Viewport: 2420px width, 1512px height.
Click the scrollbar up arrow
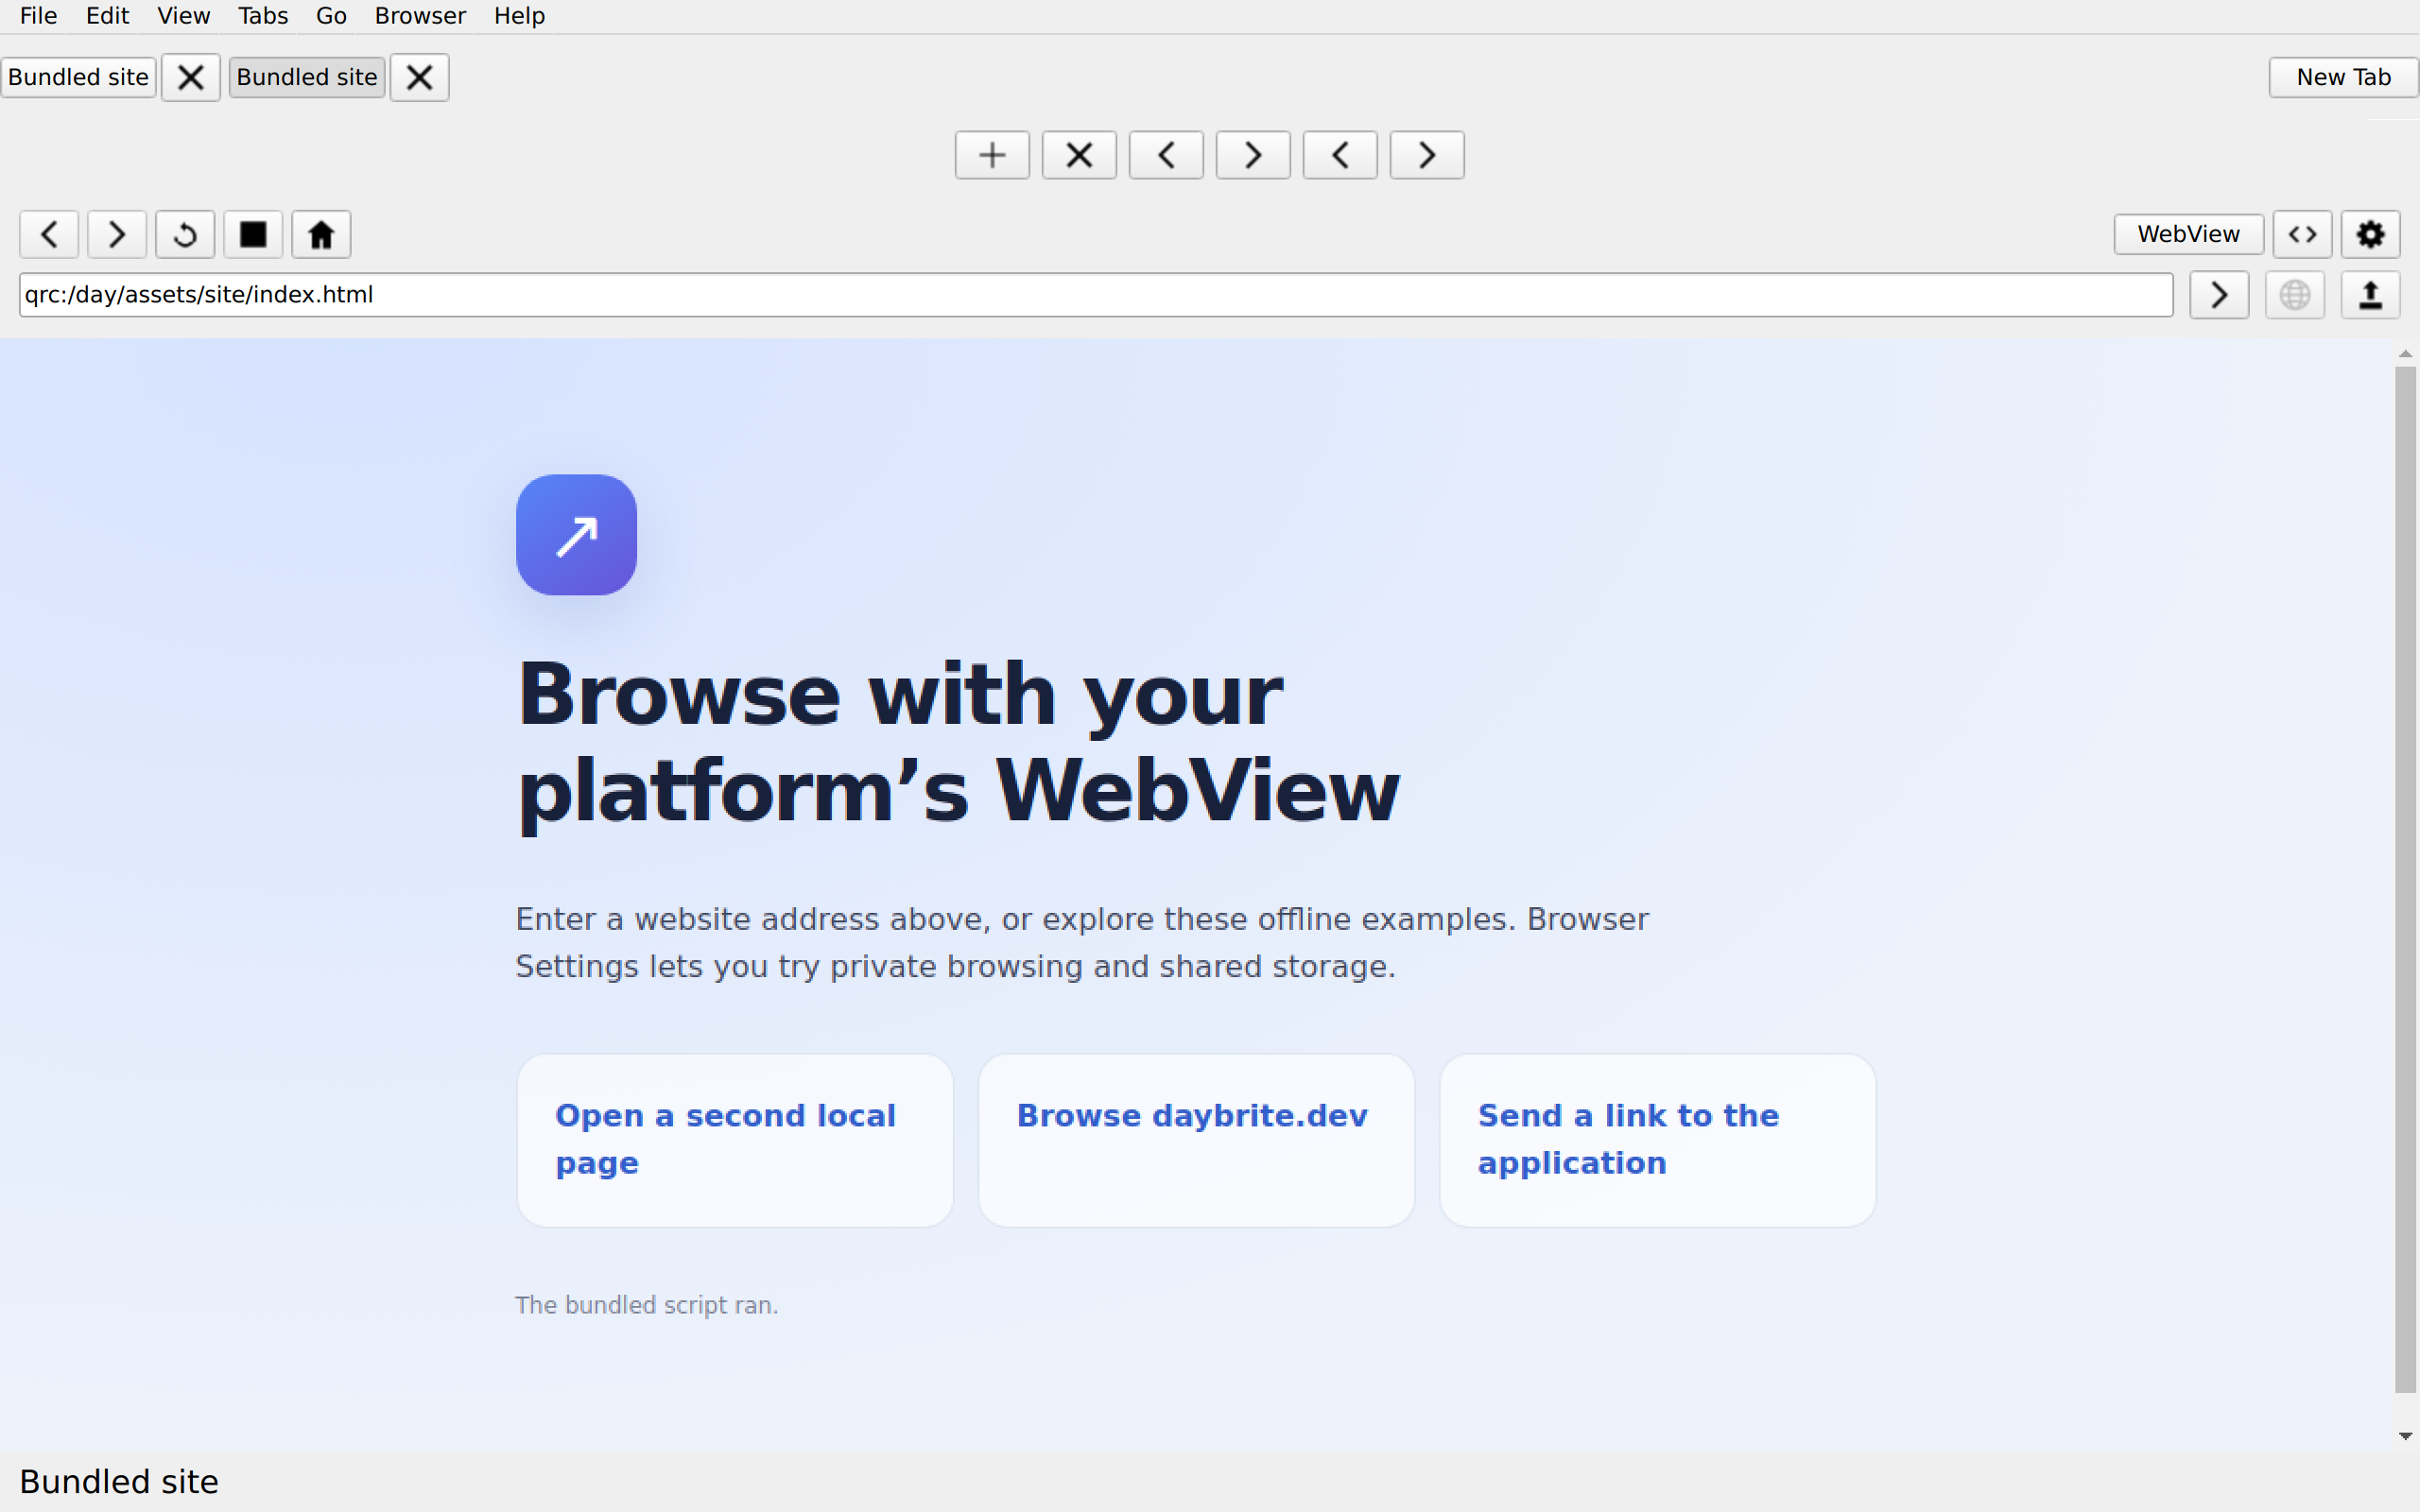point(2405,354)
